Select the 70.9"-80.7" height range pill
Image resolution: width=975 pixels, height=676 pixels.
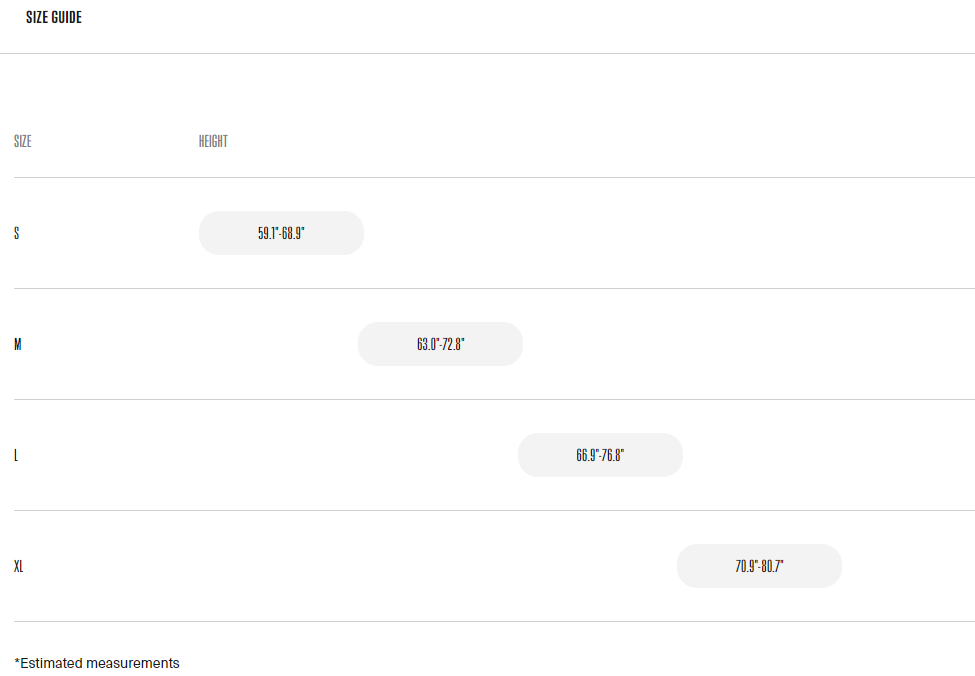click(759, 567)
